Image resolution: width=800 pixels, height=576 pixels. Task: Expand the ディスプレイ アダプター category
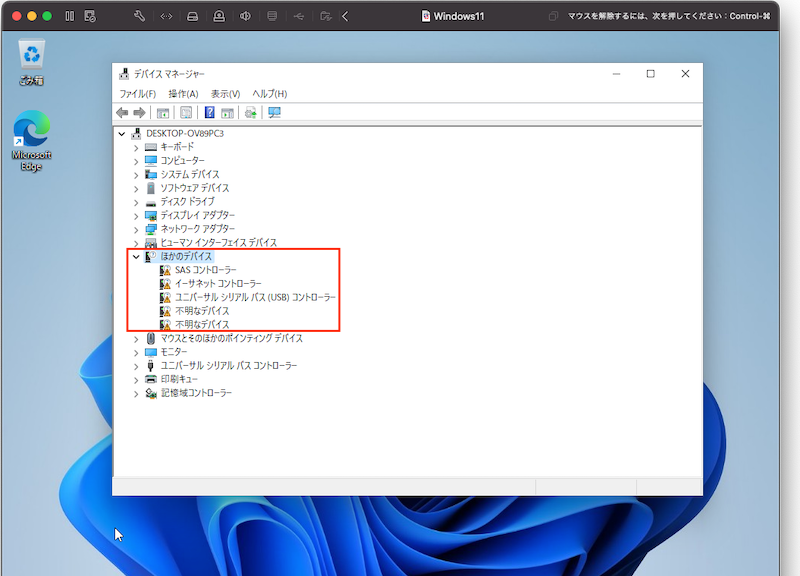tap(136, 216)
